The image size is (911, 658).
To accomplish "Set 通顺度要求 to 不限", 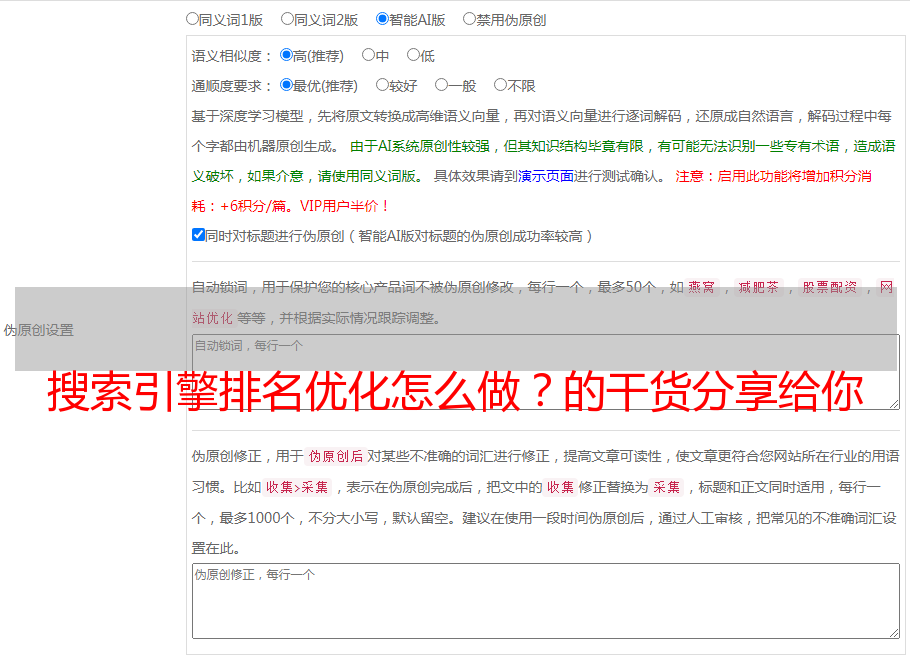I will tap(500, 85).
